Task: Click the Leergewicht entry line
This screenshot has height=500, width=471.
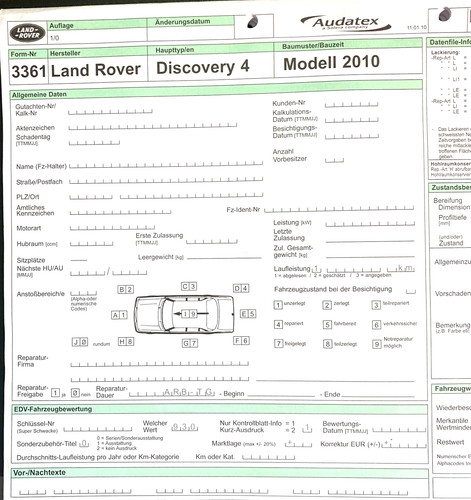Action: tap(224, 257)
